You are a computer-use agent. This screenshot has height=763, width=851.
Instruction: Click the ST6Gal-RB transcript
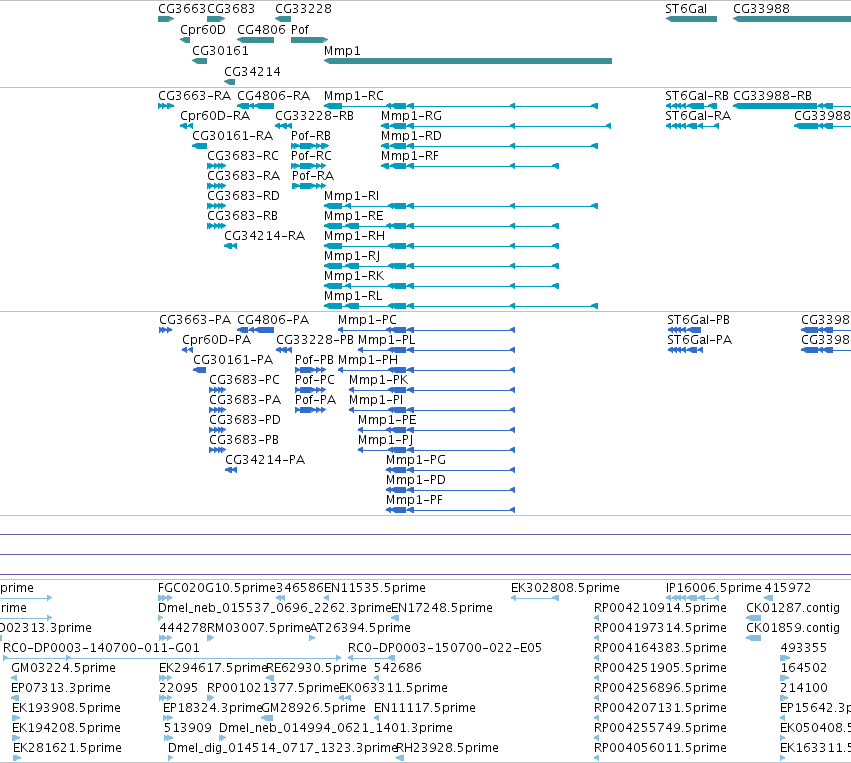click(691, 106)
